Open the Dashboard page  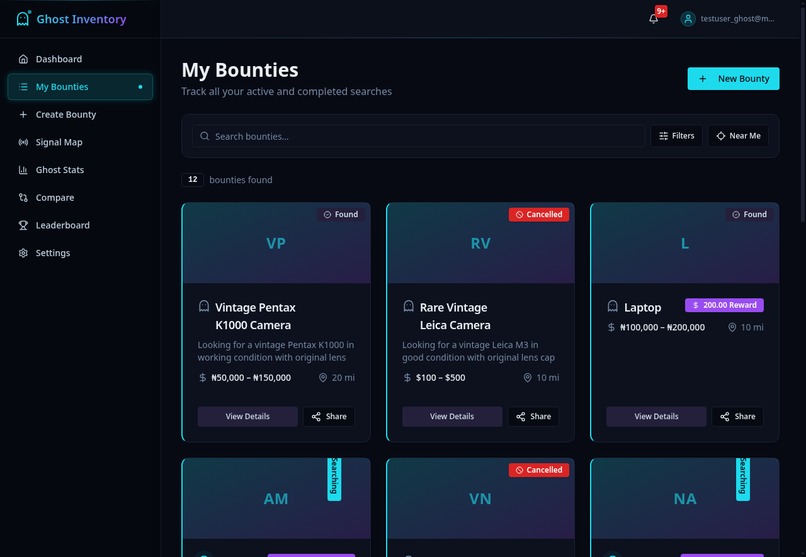tap(80, 59)
